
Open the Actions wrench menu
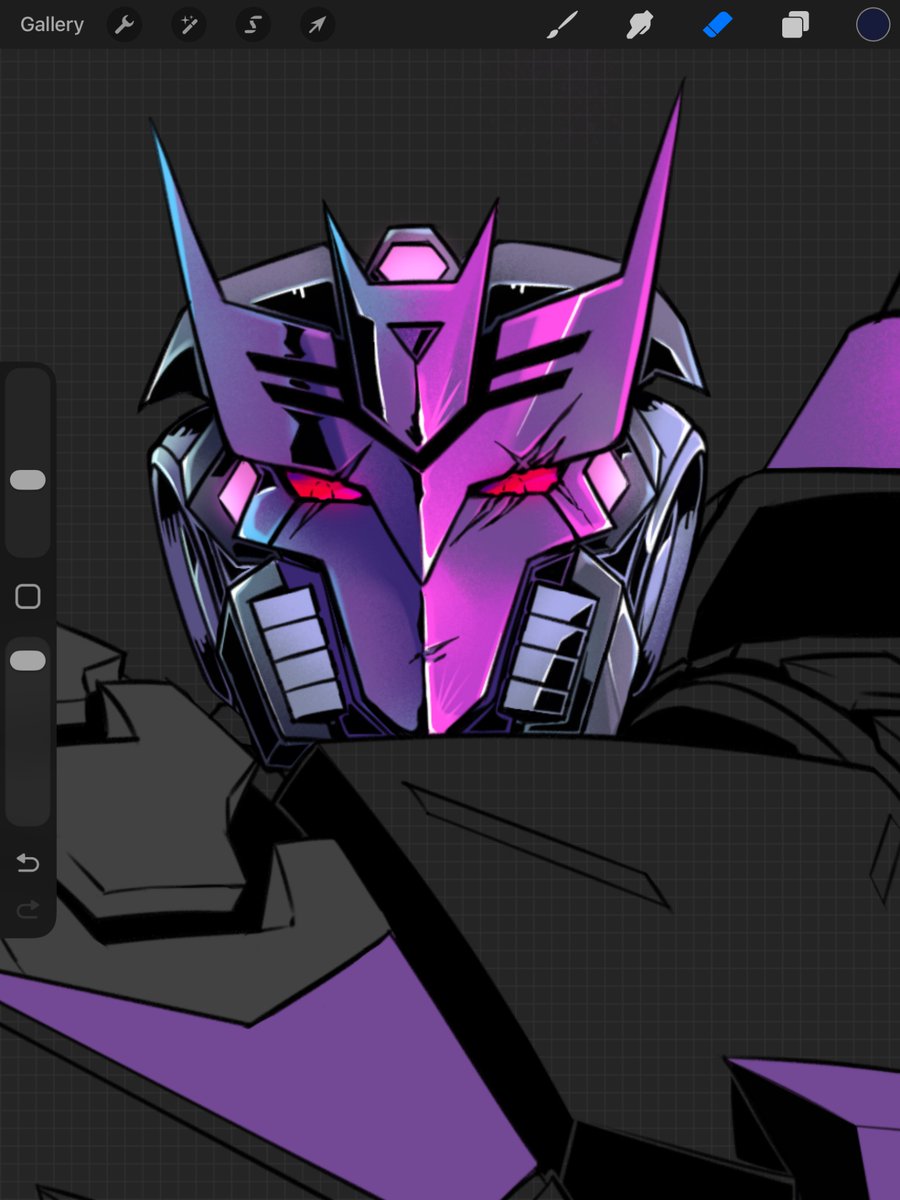click(x=124, y=25)
